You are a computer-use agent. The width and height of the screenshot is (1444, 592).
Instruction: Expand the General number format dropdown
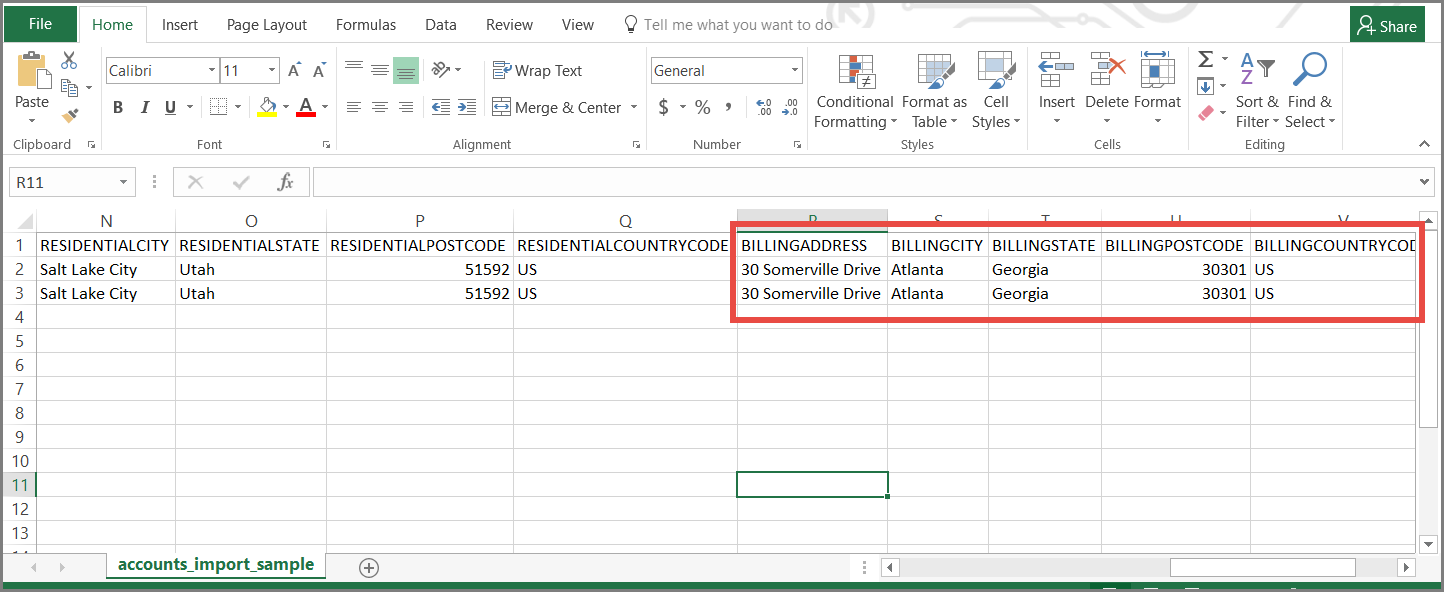(795, 71)
